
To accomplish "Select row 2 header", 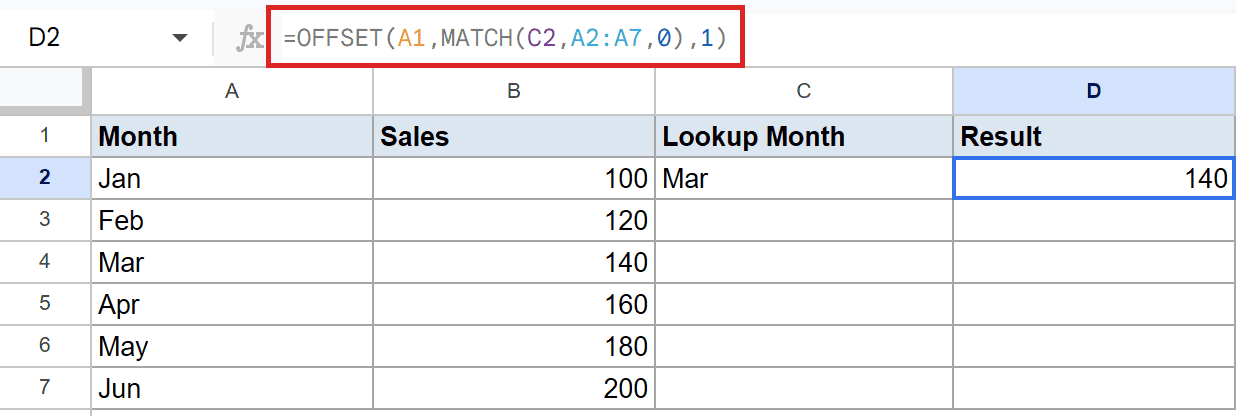I will point(45,178).
